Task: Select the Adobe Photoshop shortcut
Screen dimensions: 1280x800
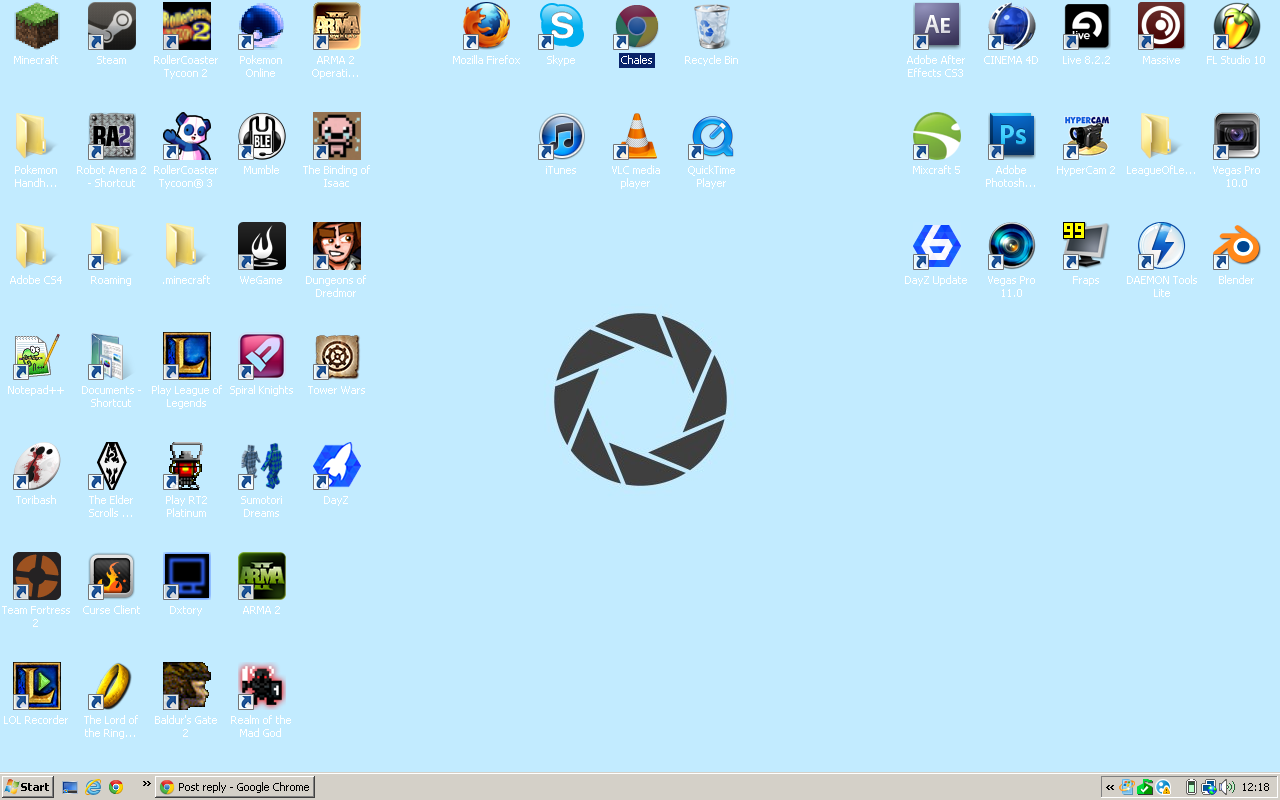Action: click(x=1011, y=137)
